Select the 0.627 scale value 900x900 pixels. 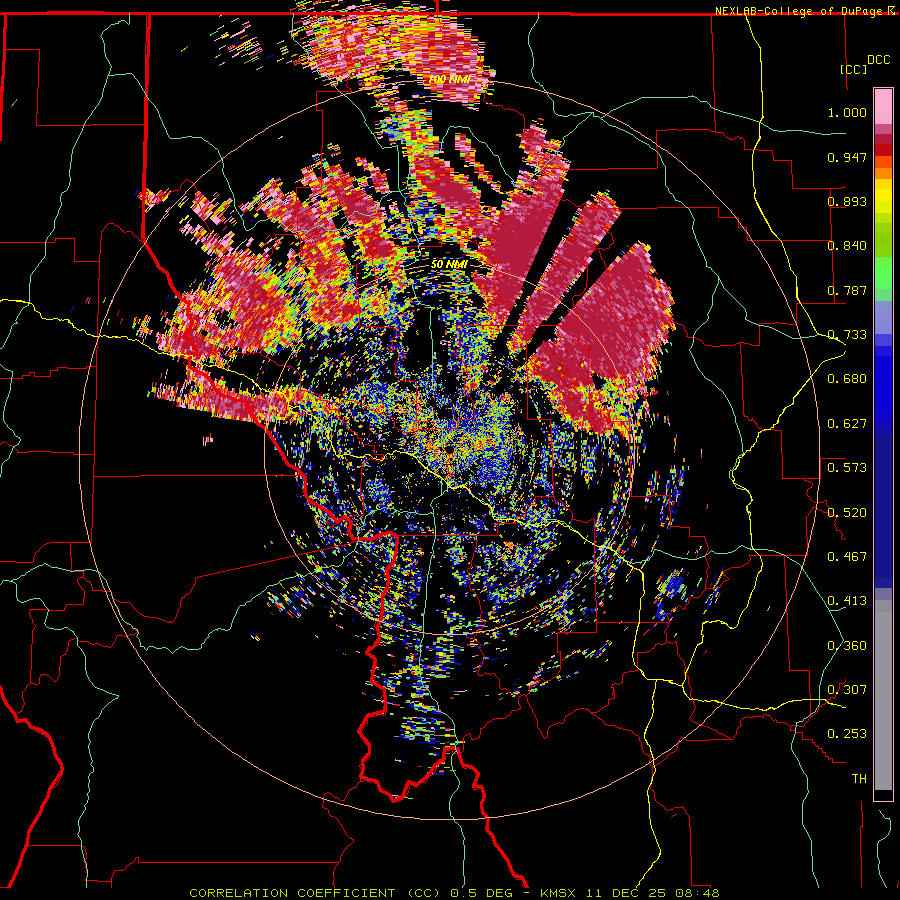[x=847, y=424]
